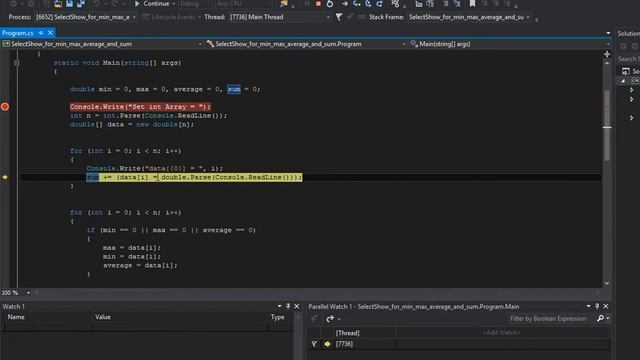Click the undo icon in toolbar
This screenshot has width=640, height=360.
click(x=96, y=4)
